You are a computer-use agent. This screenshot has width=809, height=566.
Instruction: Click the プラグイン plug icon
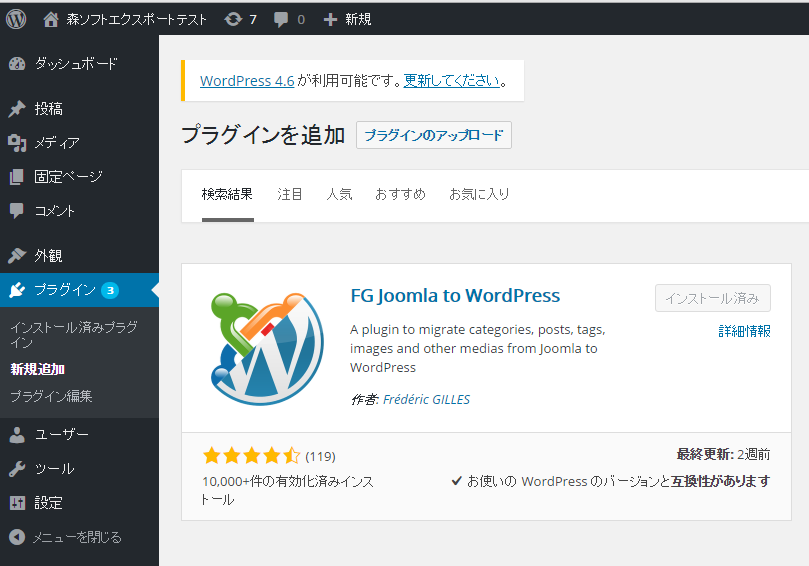click(17, 290)
